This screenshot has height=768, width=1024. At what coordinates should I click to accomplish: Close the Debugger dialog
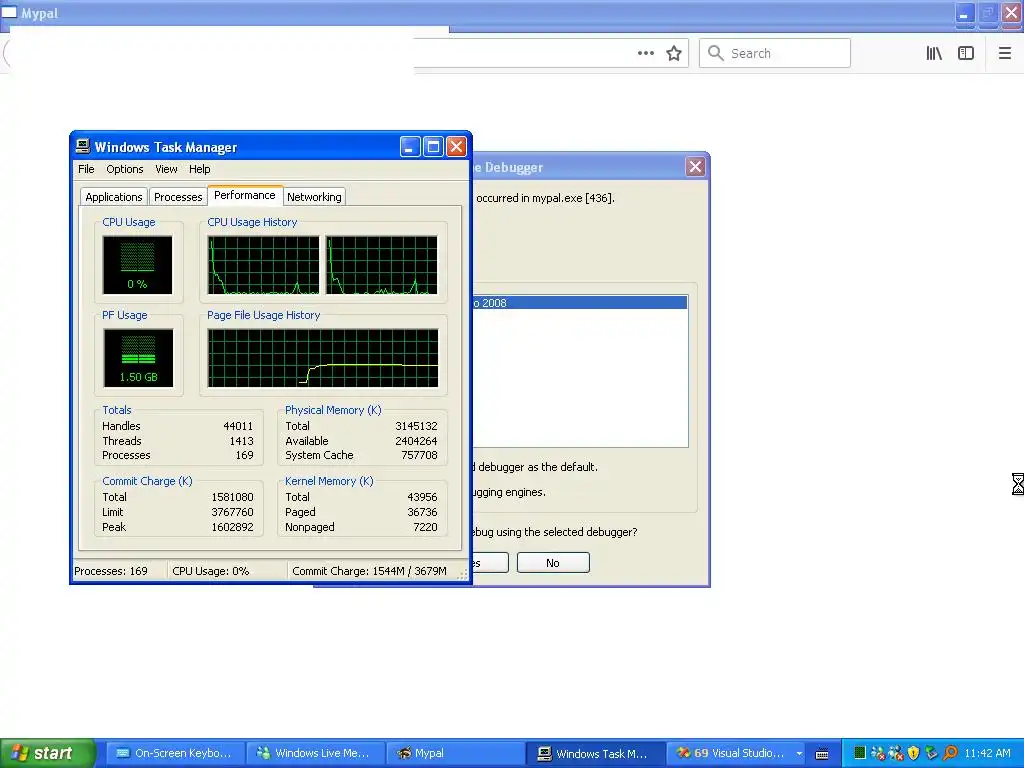[696, 167]
